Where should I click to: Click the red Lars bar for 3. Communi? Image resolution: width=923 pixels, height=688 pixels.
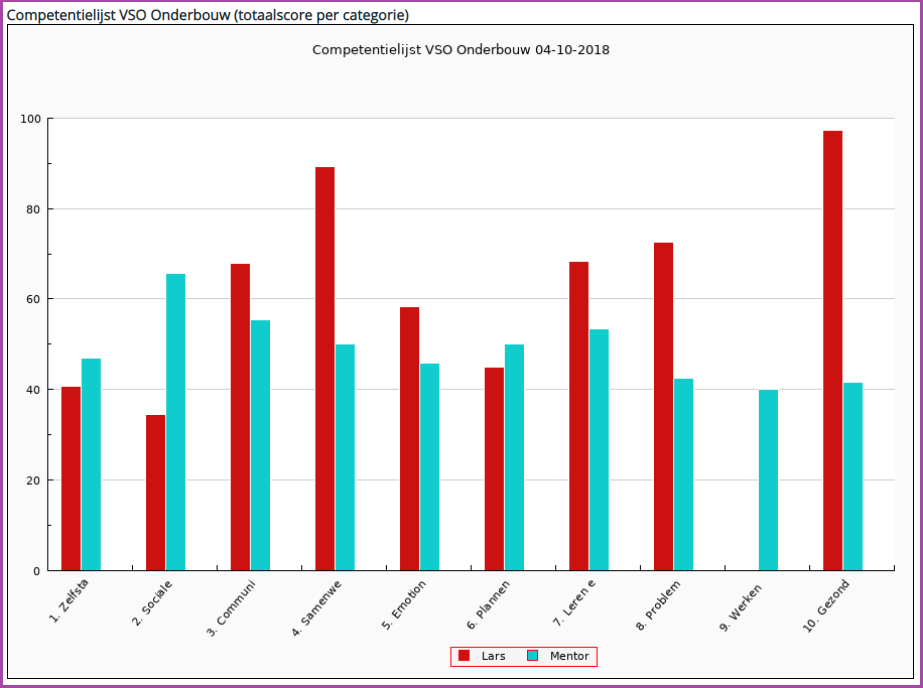(x=240, y=417)
